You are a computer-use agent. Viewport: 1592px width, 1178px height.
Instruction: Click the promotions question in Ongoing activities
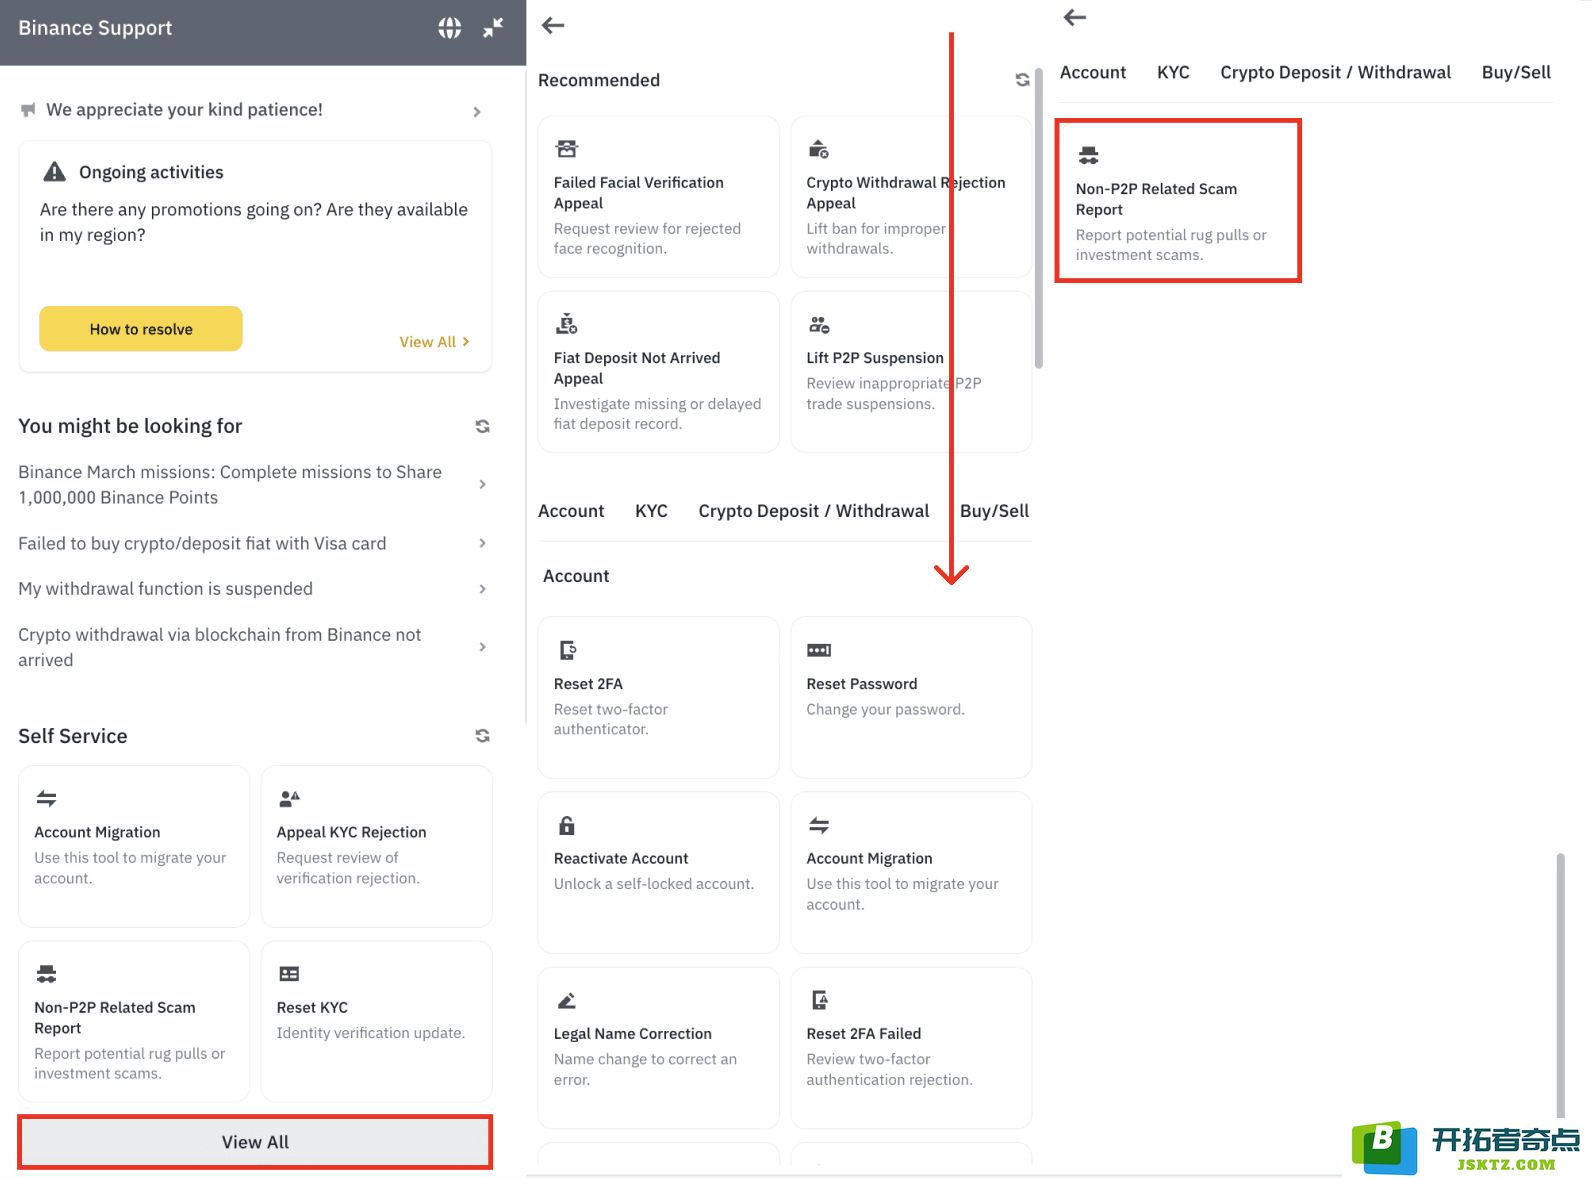[x=254, y=222]
